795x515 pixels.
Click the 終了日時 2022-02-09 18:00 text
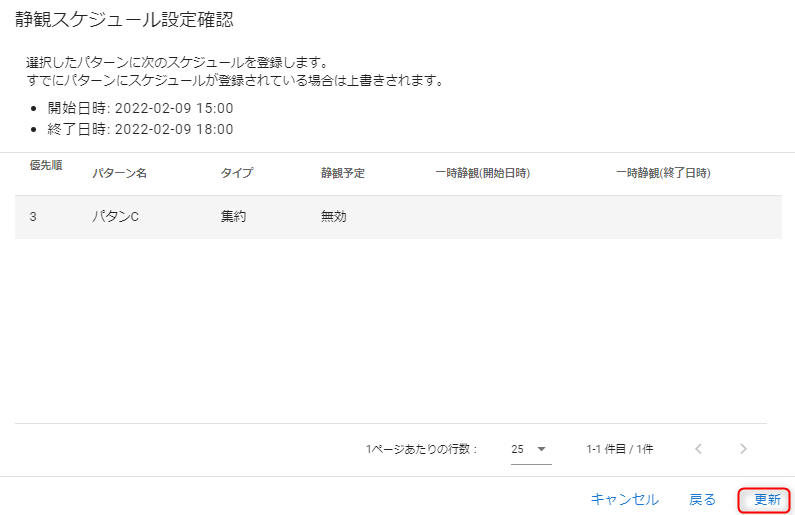click(x=140, y=129)
